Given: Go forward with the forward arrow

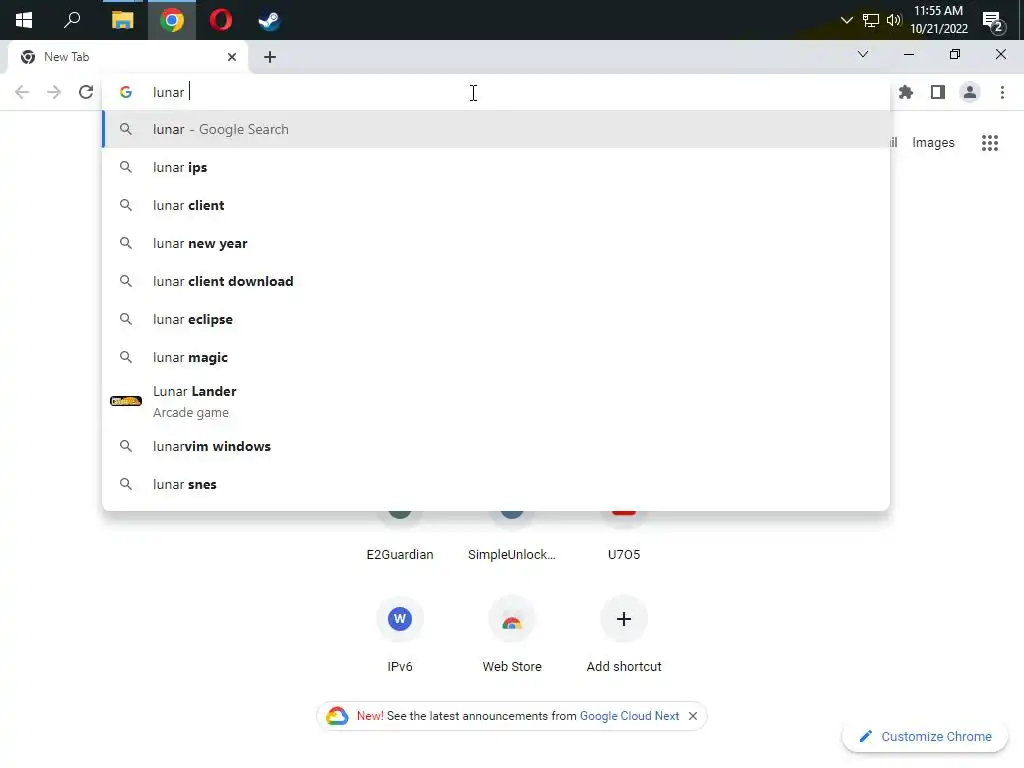Looking at the screenshot, I should coord(54,92).
